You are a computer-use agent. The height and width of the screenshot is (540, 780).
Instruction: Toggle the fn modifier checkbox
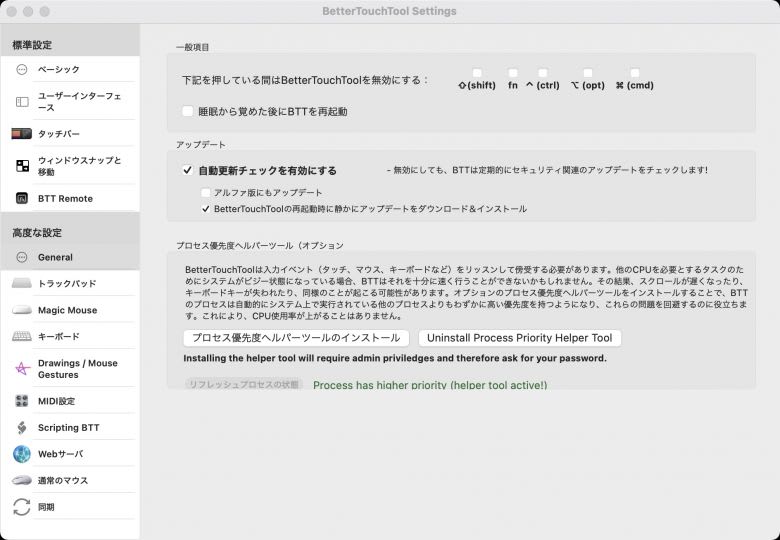pos(513,73)
